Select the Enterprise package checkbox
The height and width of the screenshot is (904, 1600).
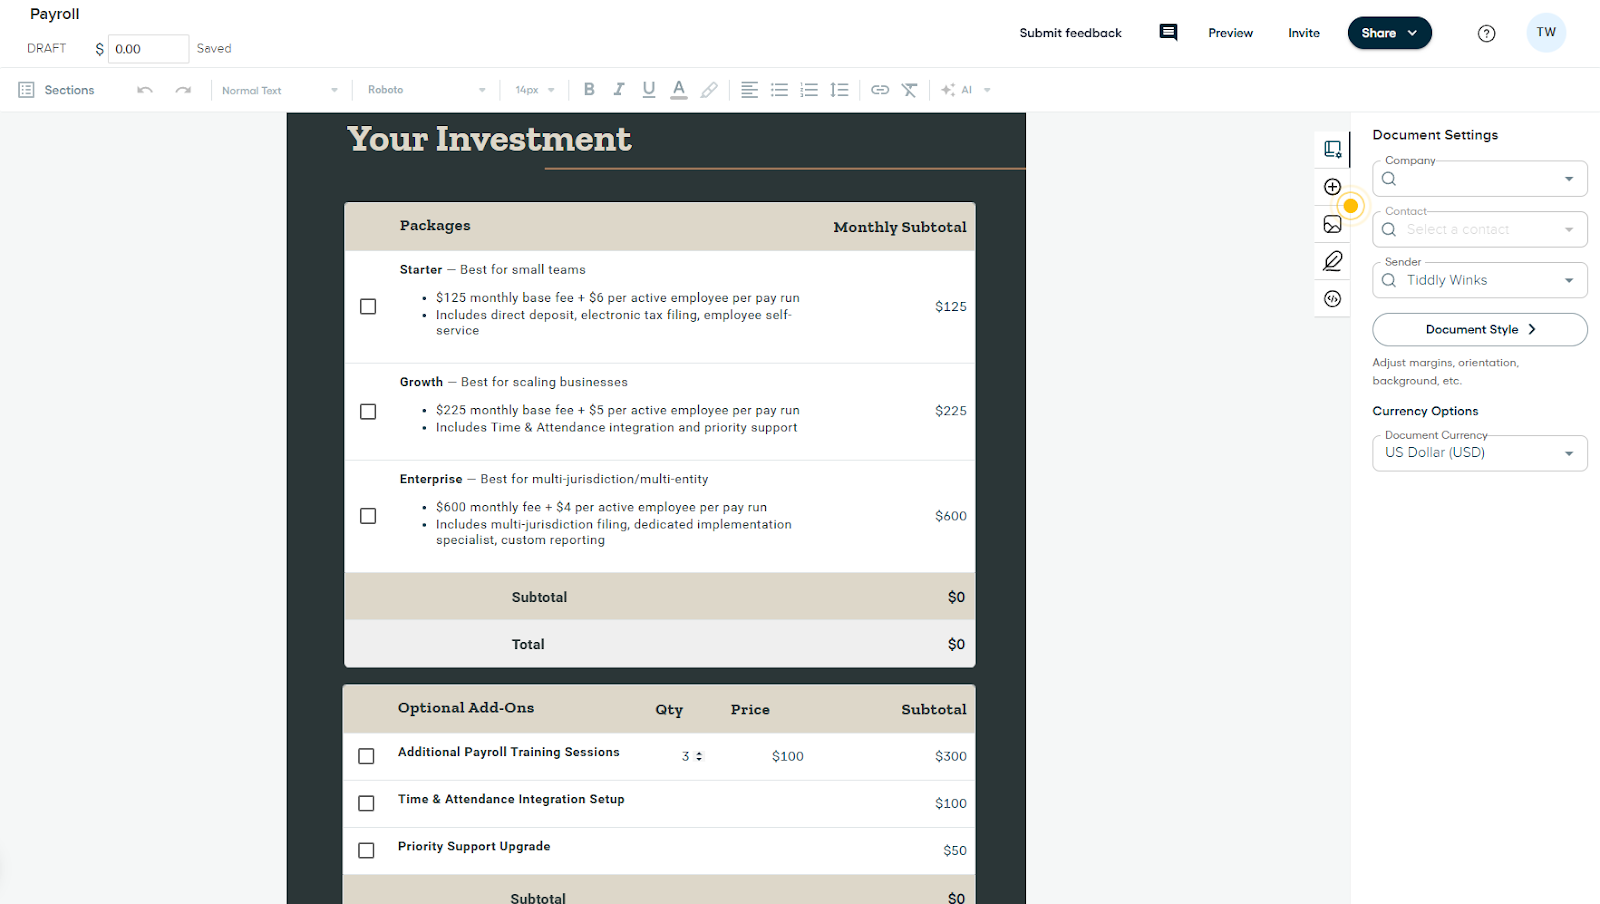tap(368, 516)
